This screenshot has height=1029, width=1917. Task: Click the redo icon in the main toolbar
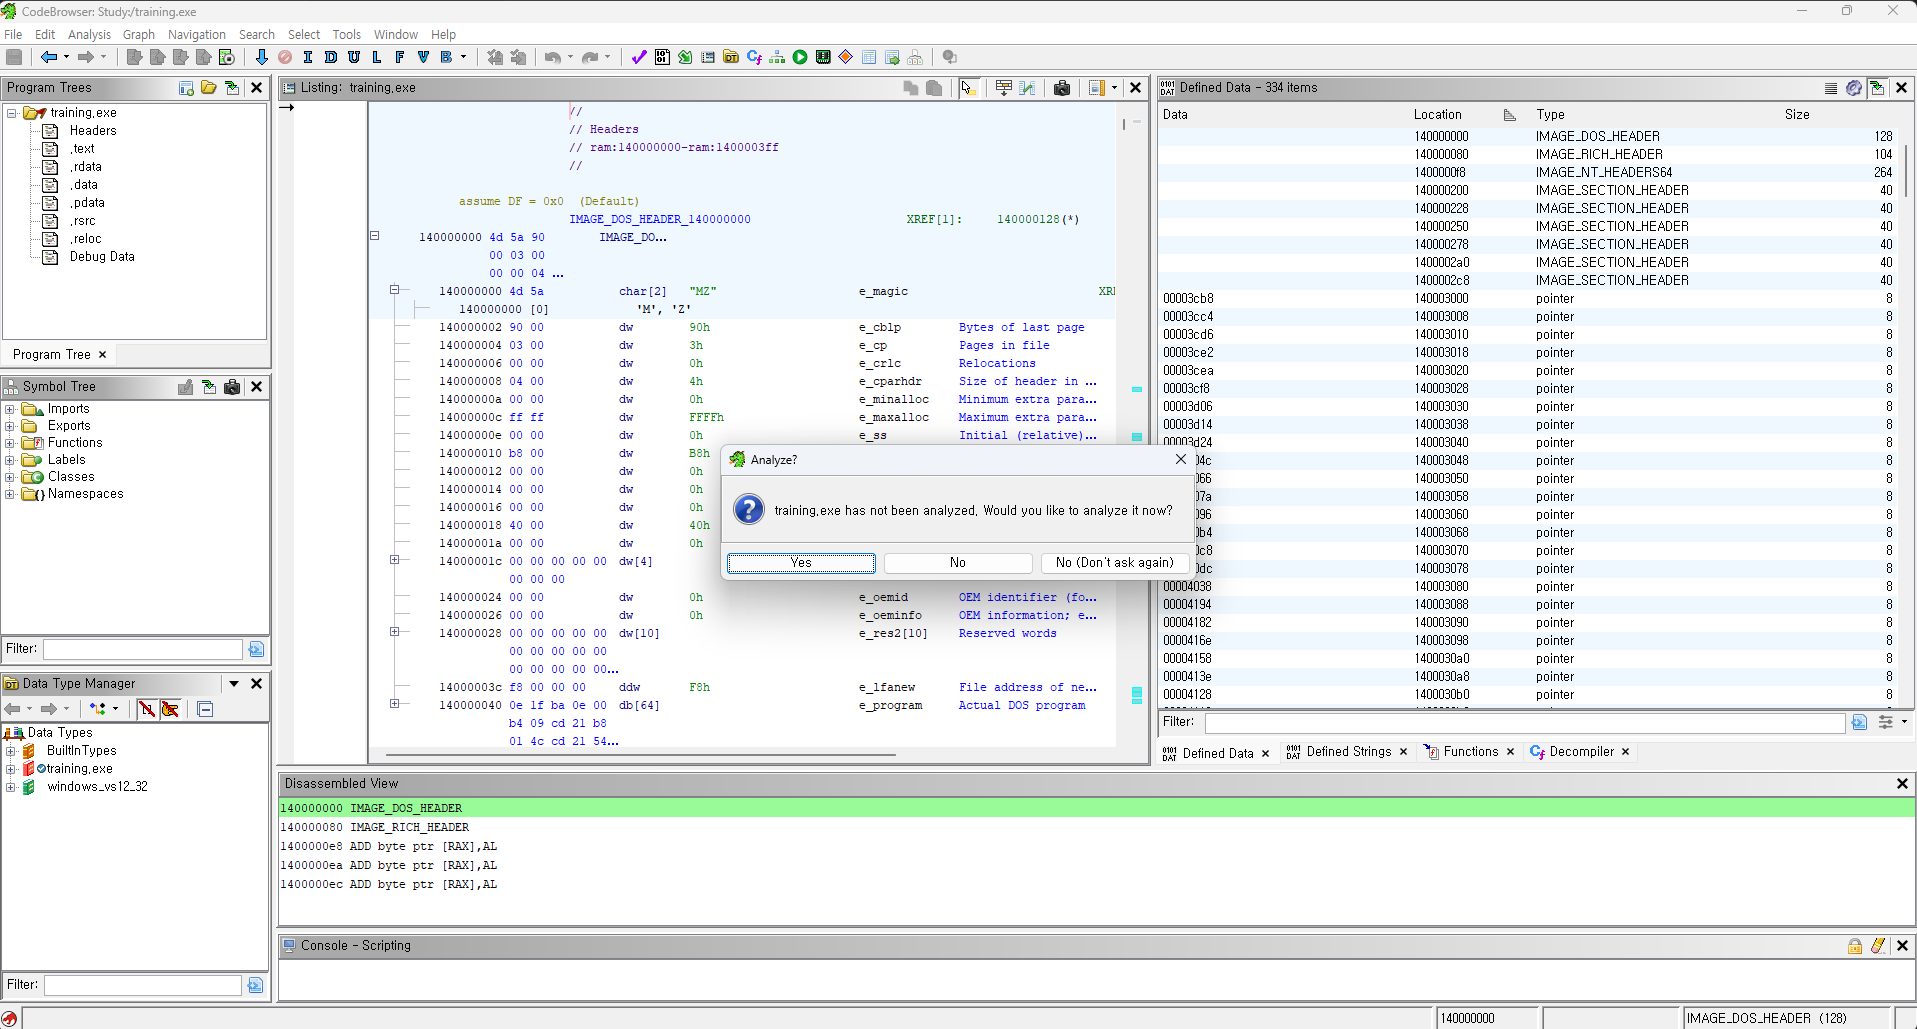588,57
